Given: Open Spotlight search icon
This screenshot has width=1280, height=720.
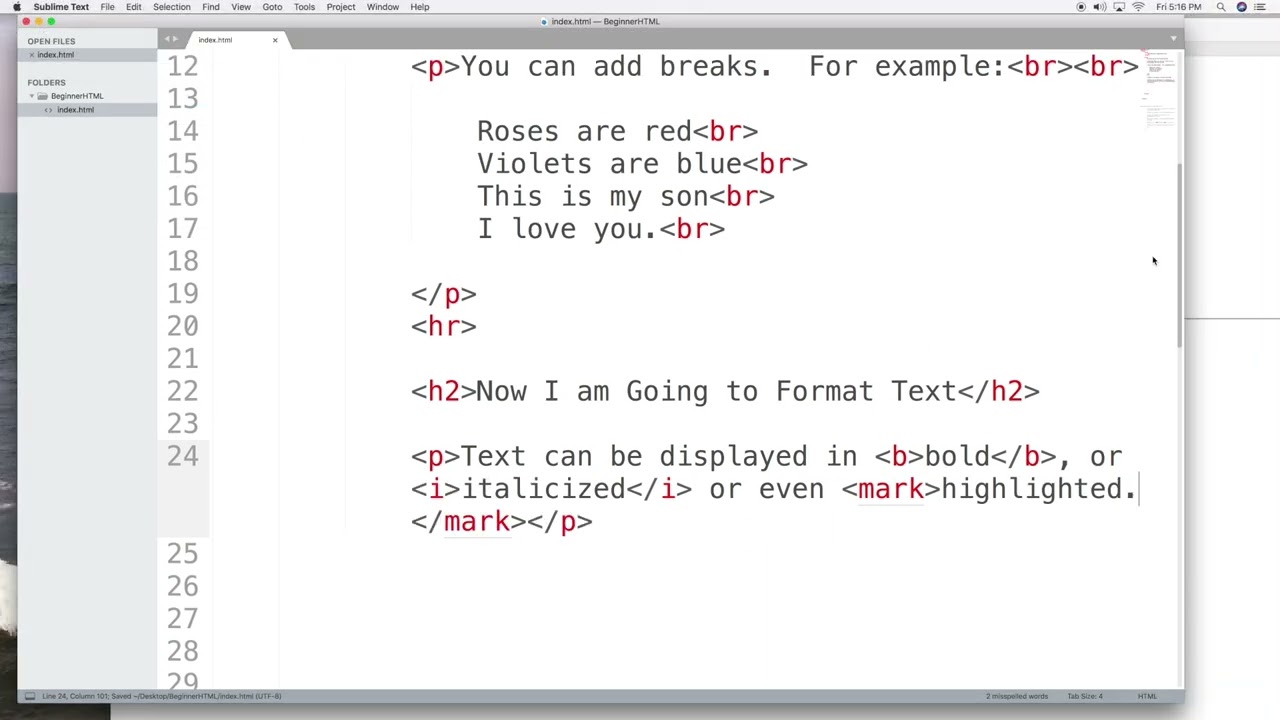Looking at the screenshot, I should (x=1221, y=7).
